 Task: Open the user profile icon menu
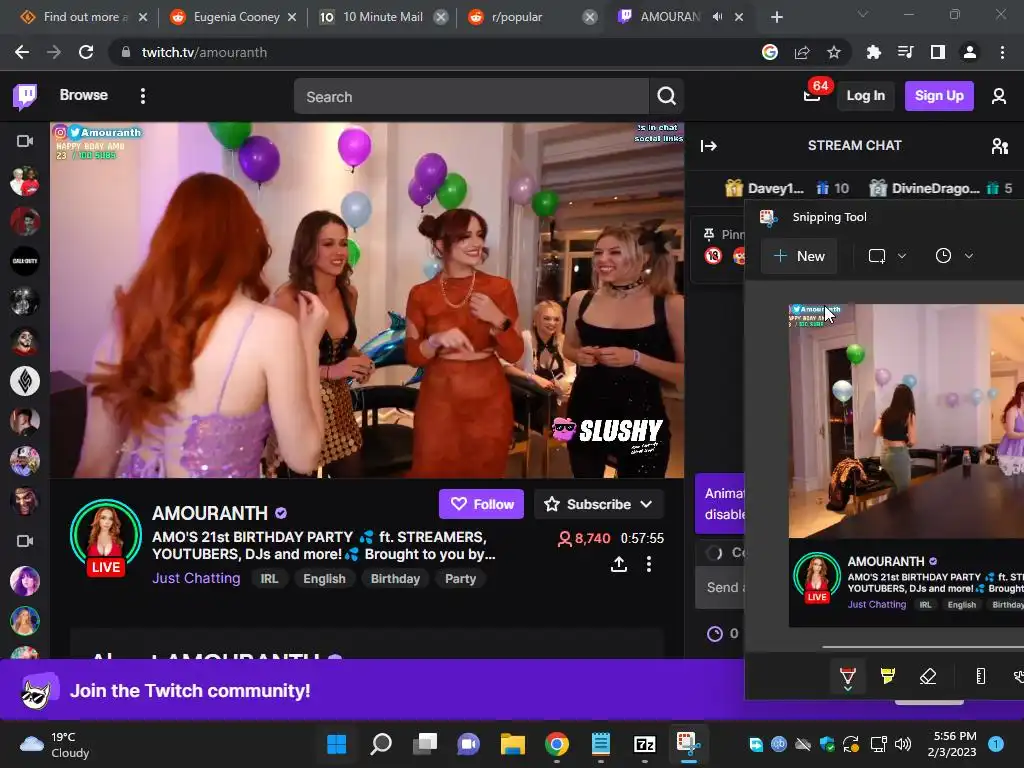999,97
